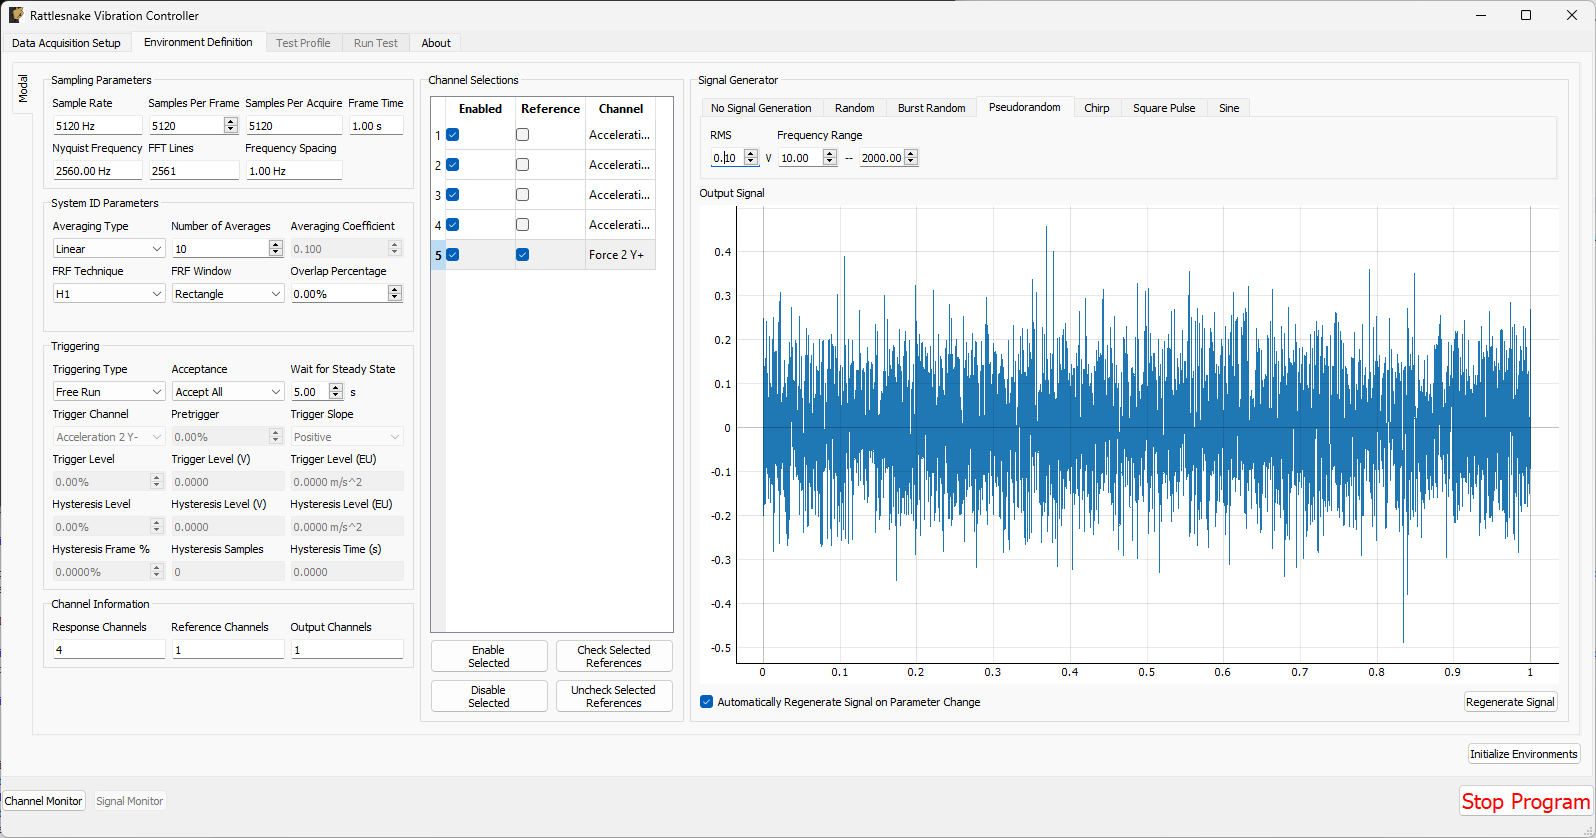The image size is (1596, 838).
Task: Select the Random signal generator tab
Action: click(x=855, y=108)
